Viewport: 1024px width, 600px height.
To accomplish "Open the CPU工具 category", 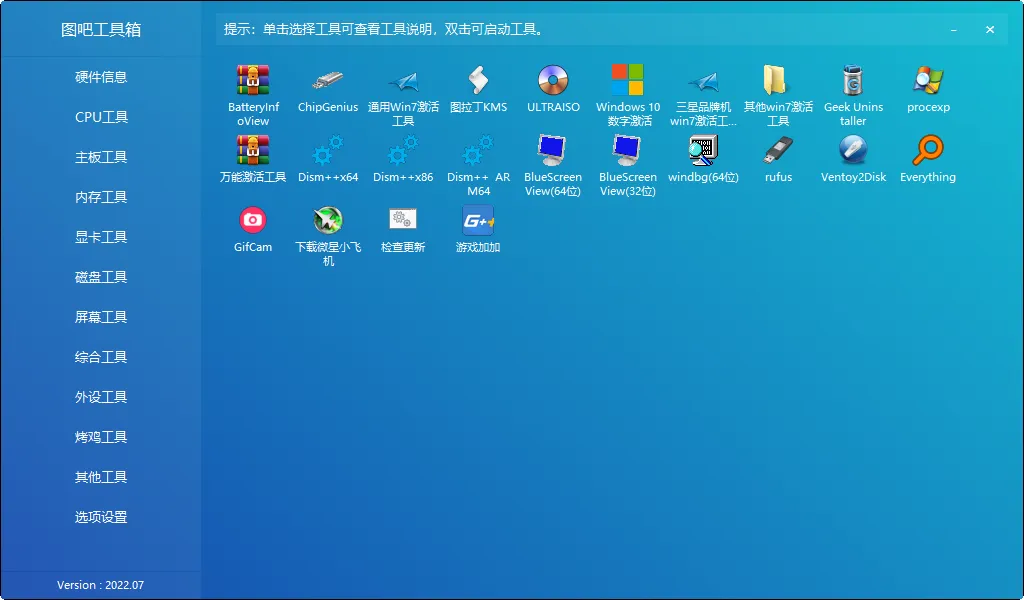I will click(100, 117).
